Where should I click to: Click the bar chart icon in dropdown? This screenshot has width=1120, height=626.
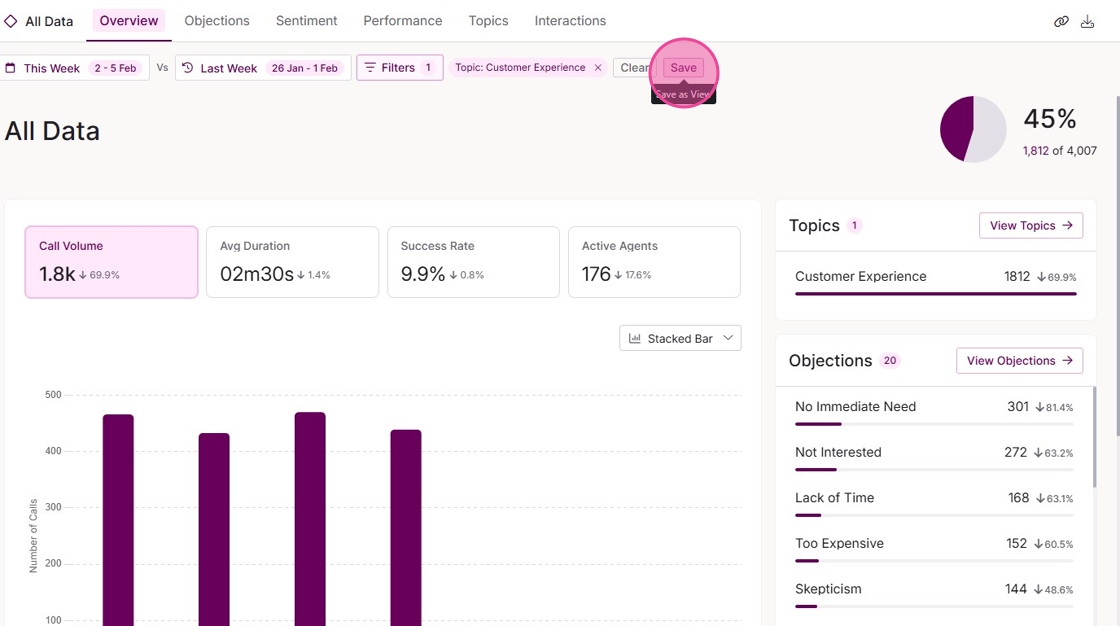point(634,338)
